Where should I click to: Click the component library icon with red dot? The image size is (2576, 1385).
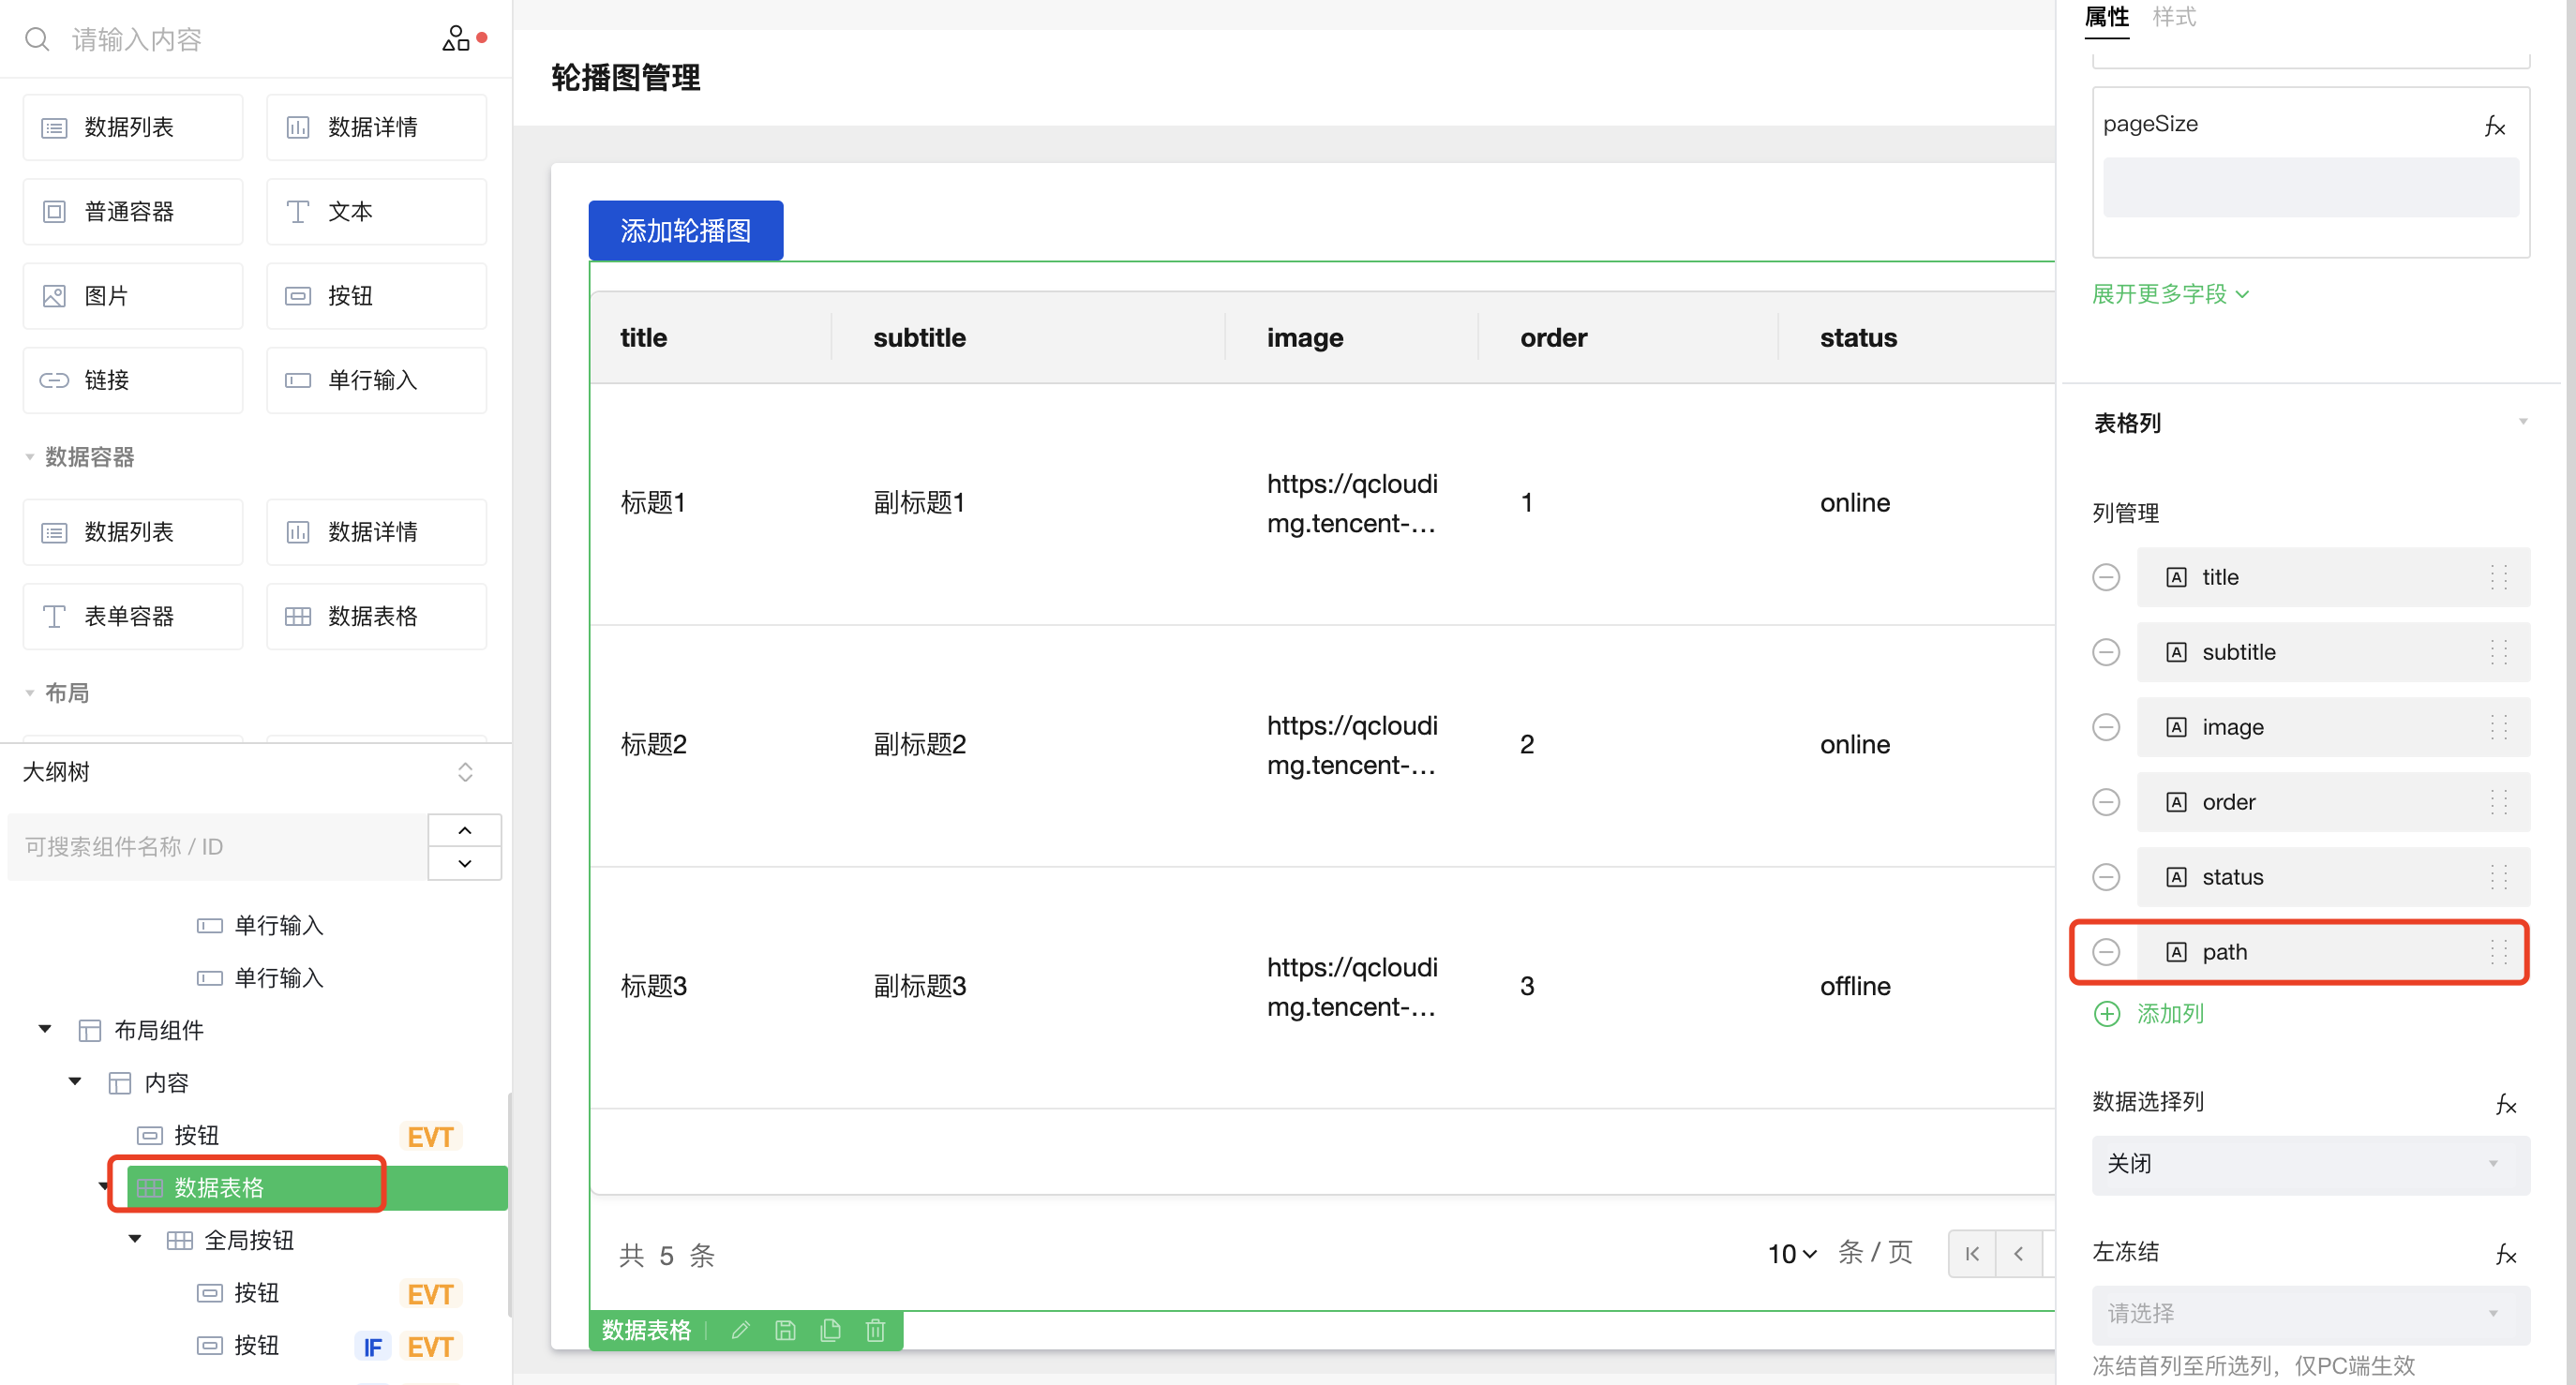pyautogui.click(x=456, y=39)
